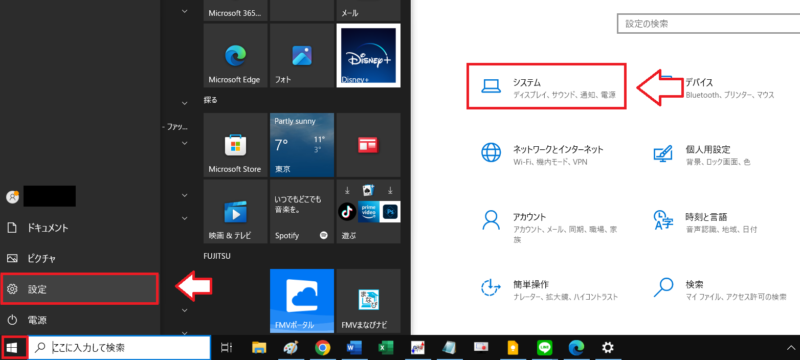Open the システム settings category
The height and width of the screenshot is (360, 800).
click(x=546, y=86)
